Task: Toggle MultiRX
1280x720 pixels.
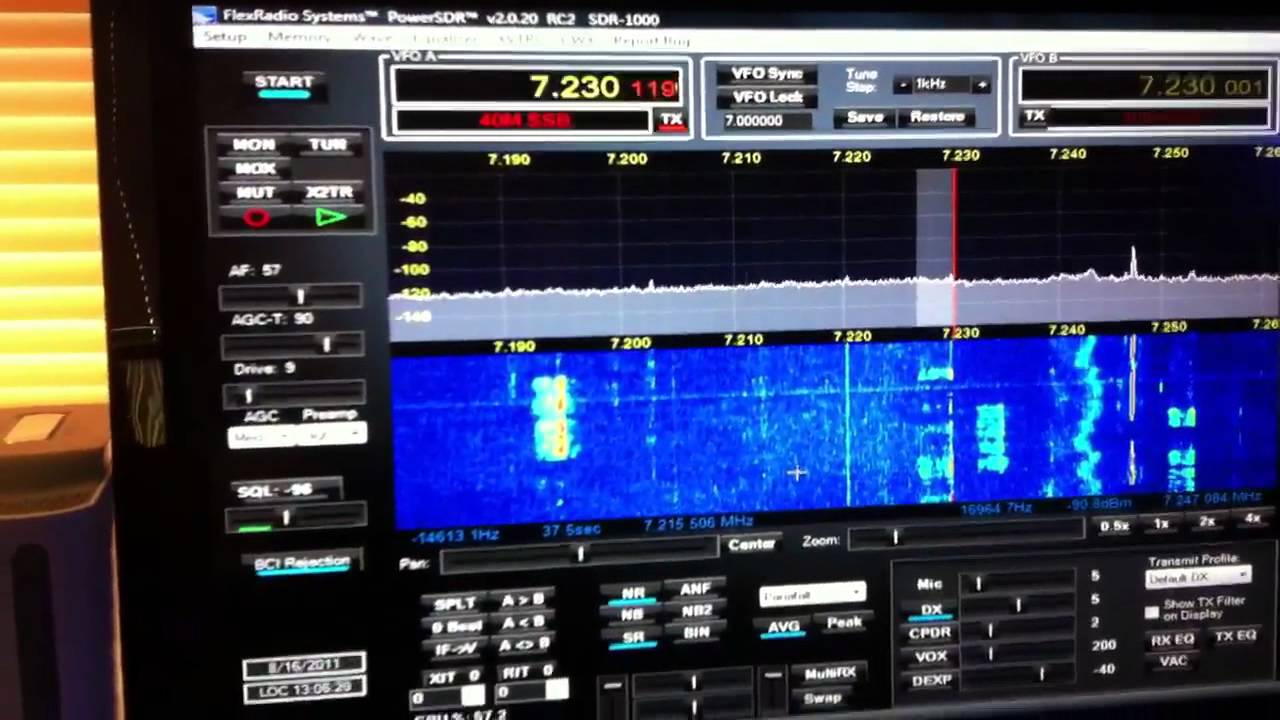Action: (829, 674)
